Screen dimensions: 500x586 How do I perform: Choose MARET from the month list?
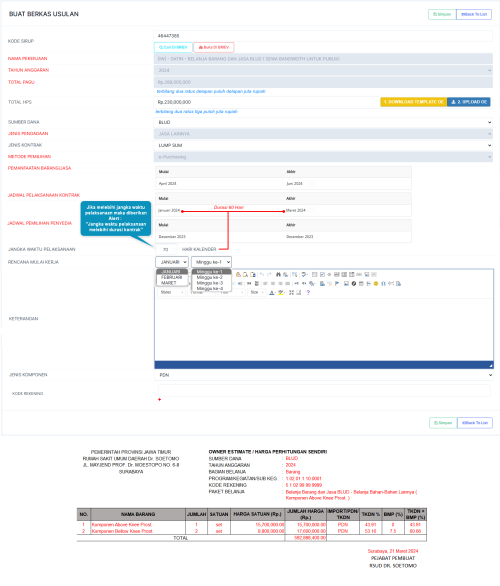point(172,283)
